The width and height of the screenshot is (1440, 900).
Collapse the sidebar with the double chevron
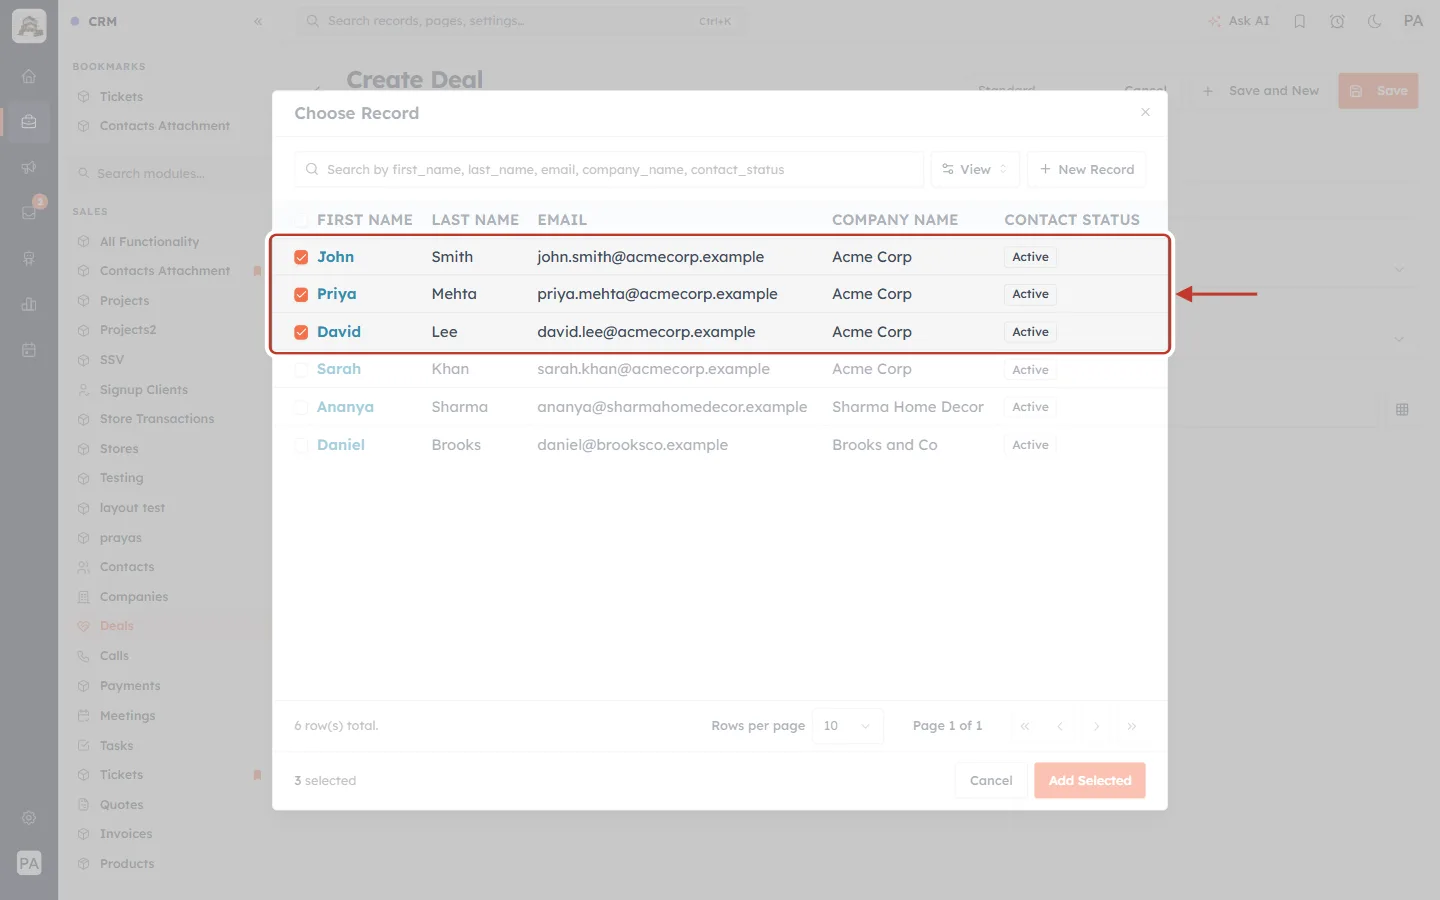(258, 21)
